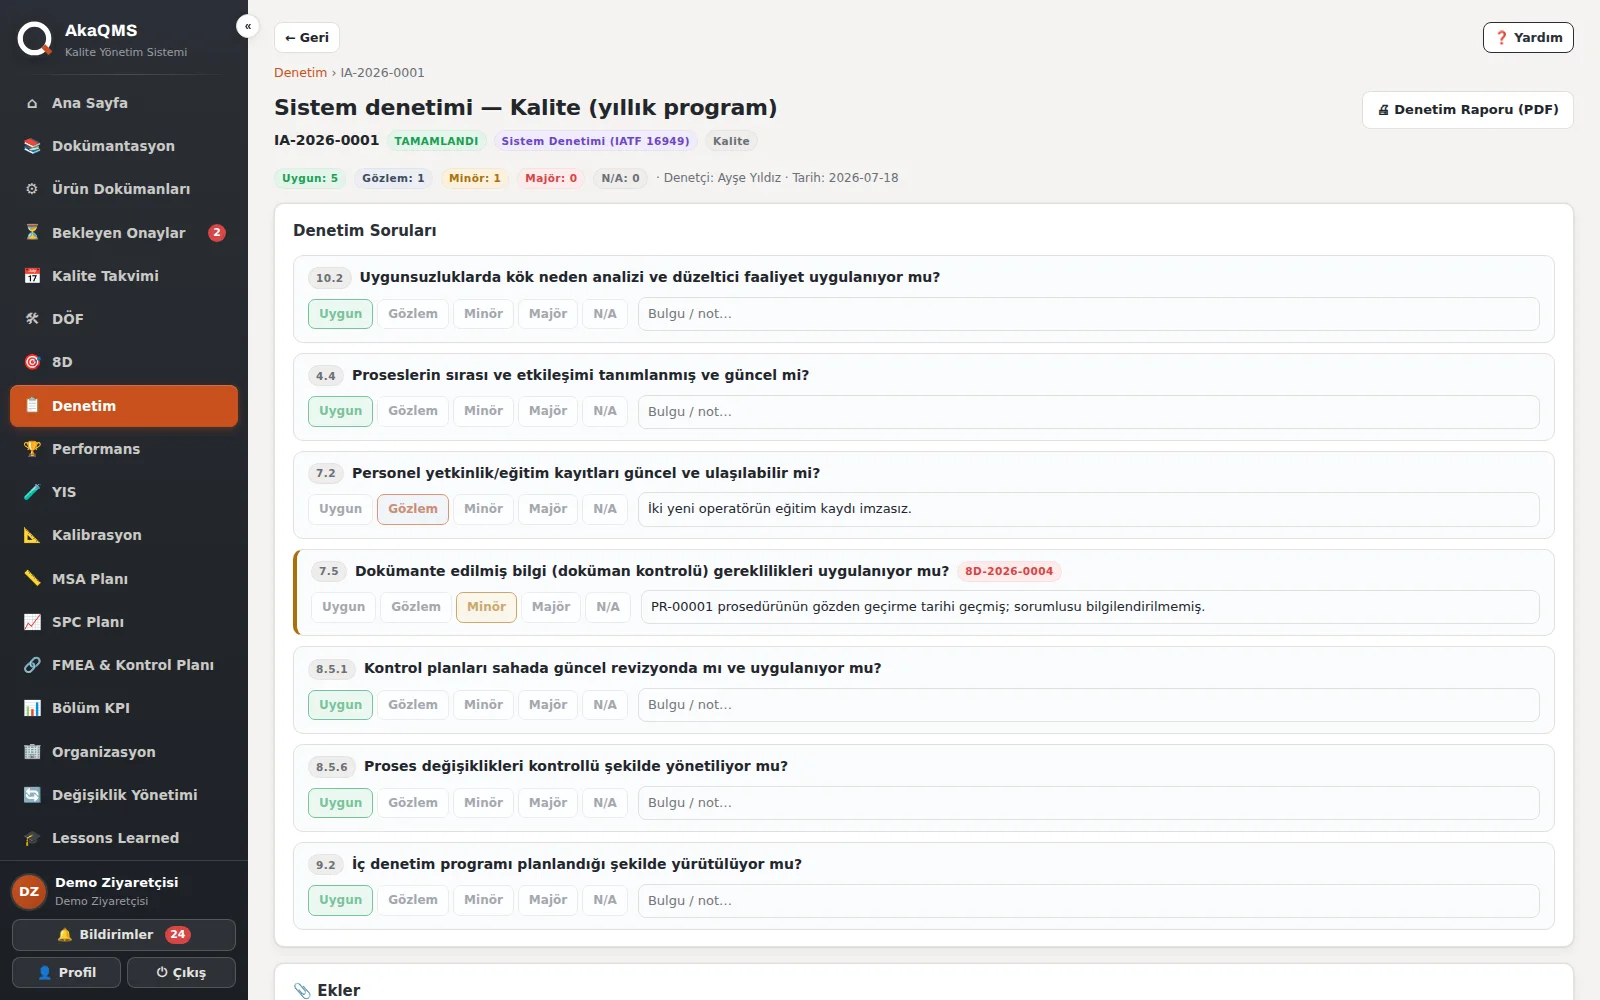Viewport: 1600px width, 1000px height.
Task: Click the Performans trophy icon
Action: (x=32, y=449)
